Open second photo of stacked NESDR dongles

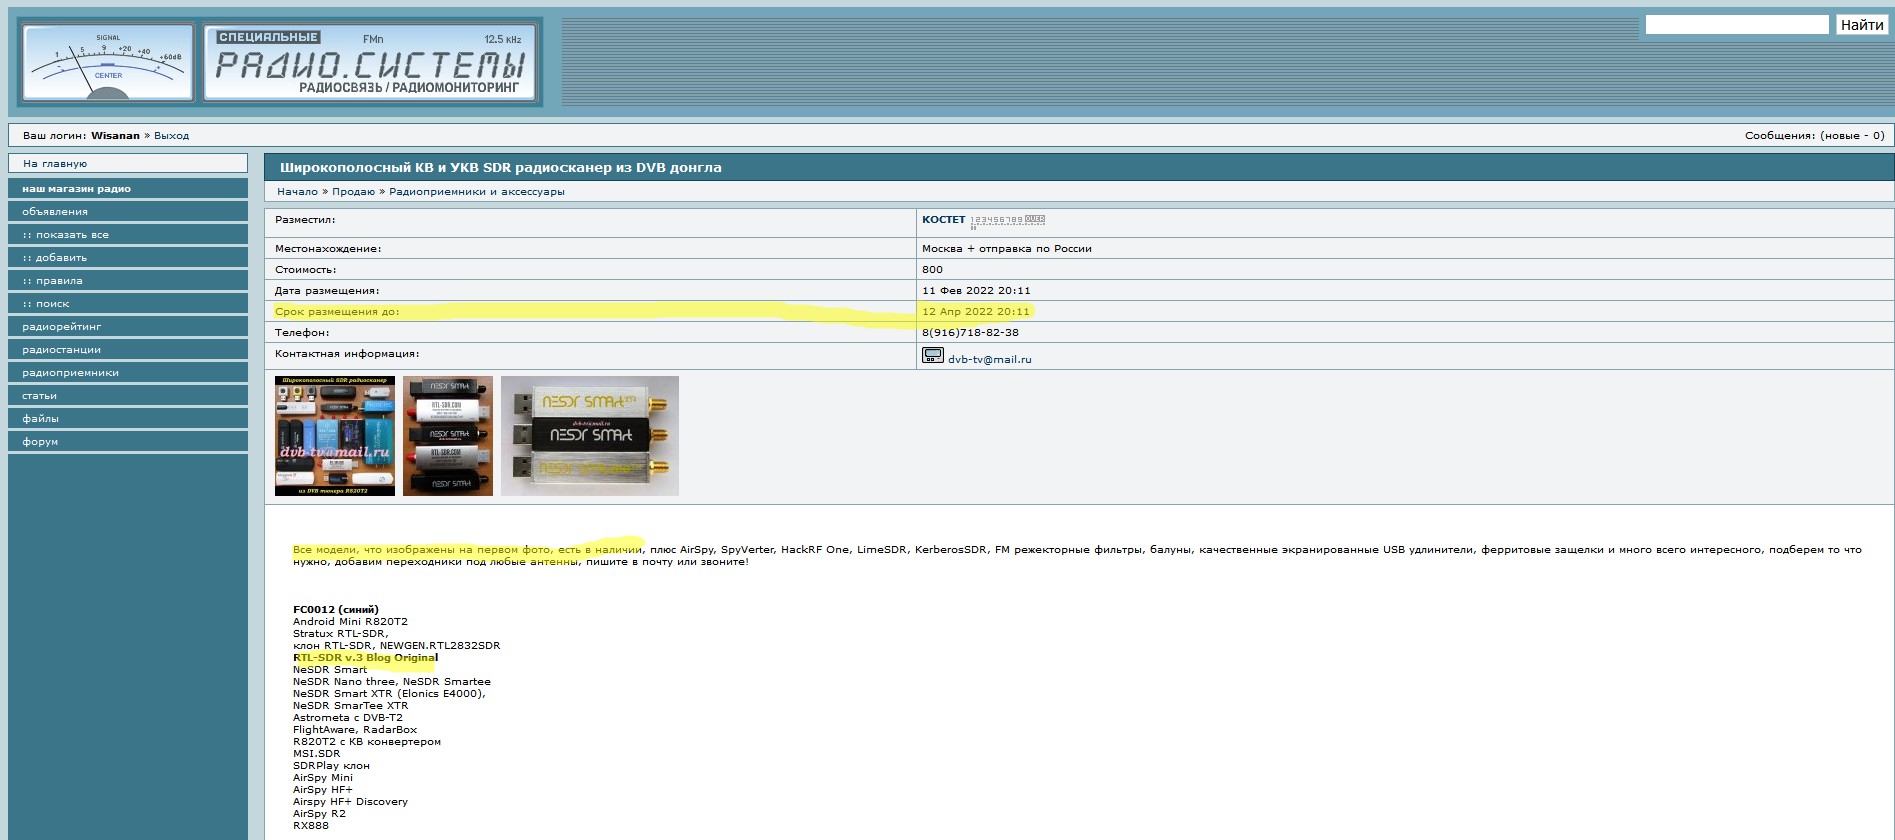[x=448, y=436]
